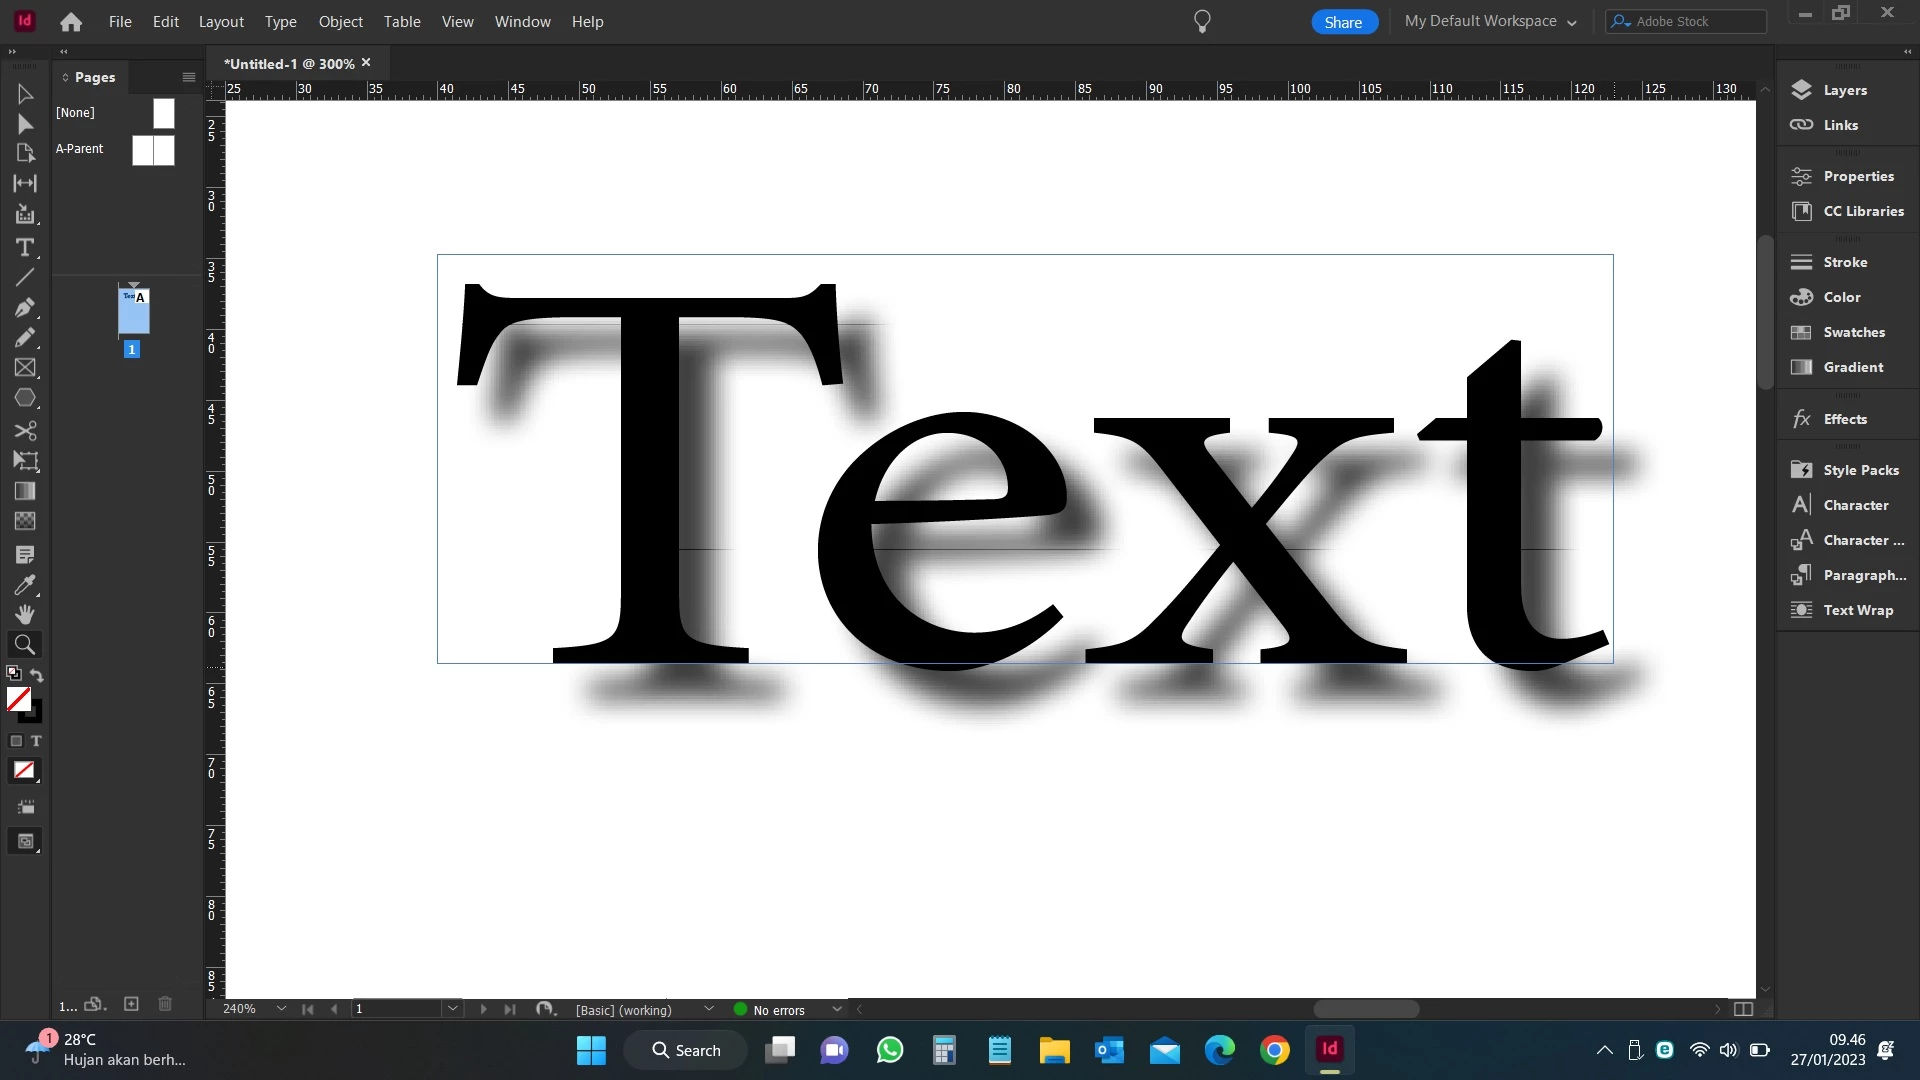Viewport: 1920px width, 1080px height.
Task: Select the Pen tool
Action: tap(25, 307)
